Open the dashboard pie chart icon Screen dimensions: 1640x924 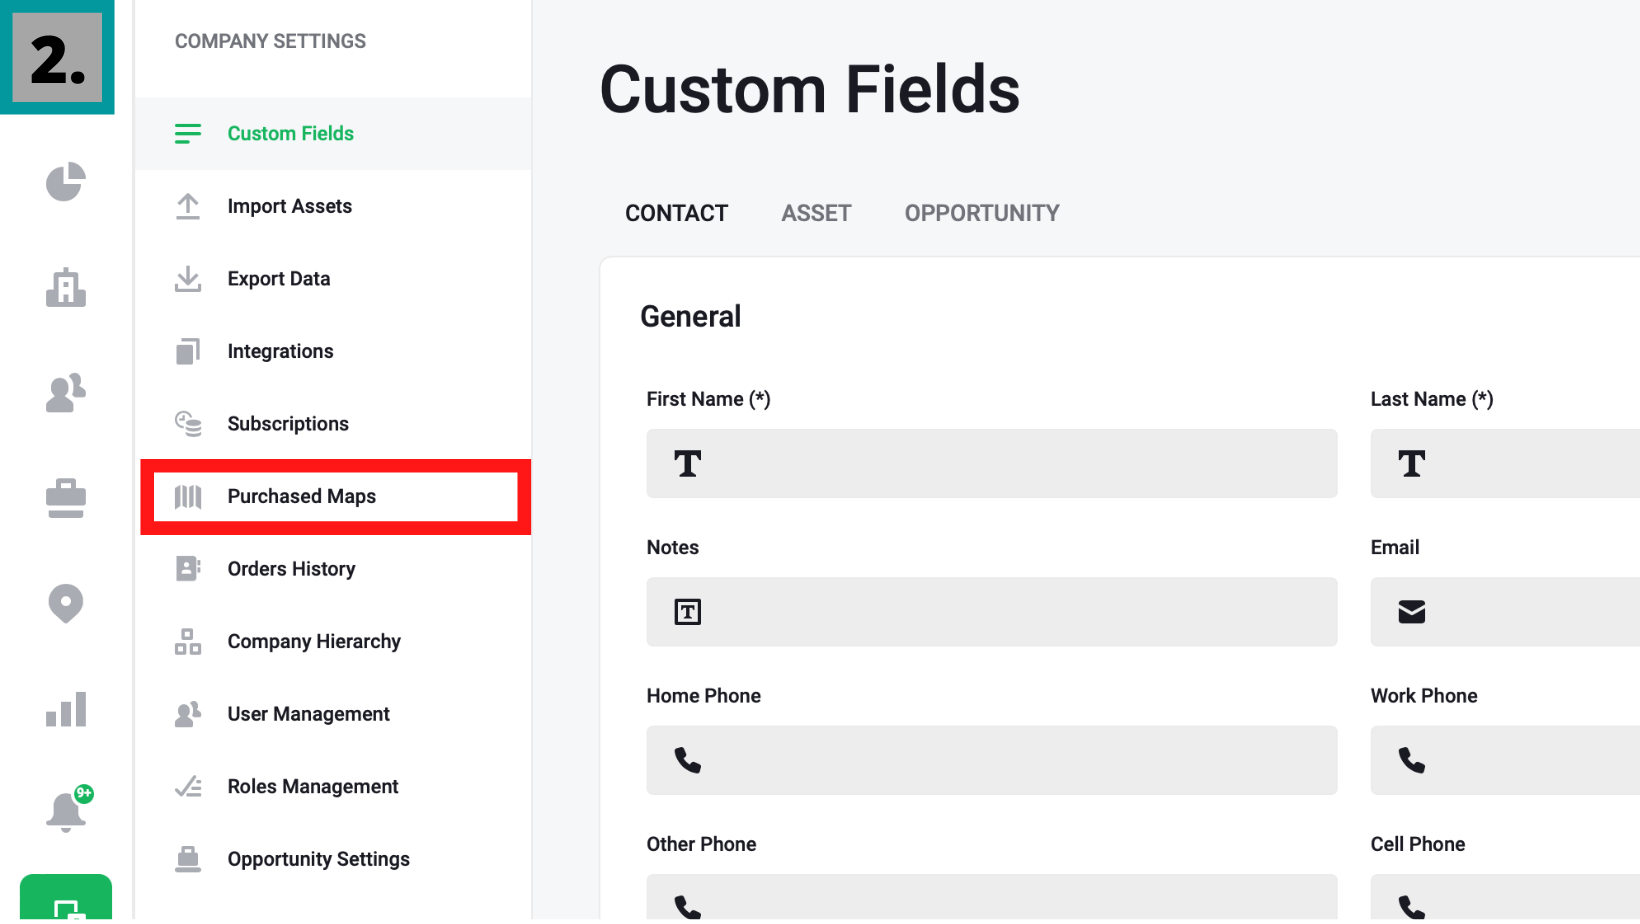66,182
